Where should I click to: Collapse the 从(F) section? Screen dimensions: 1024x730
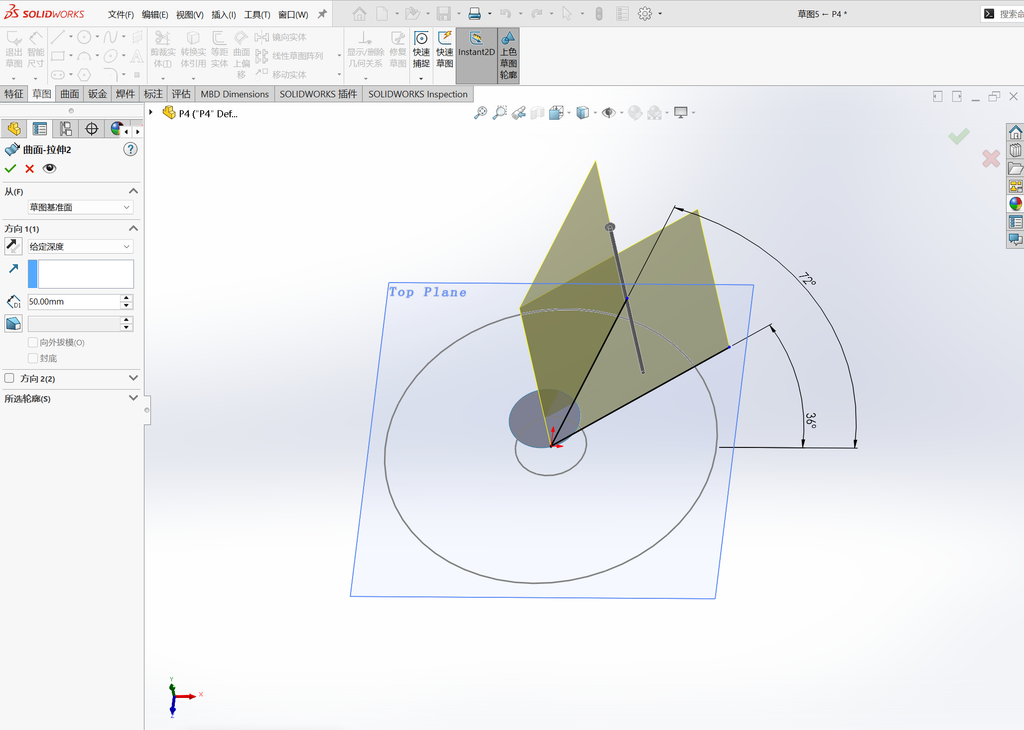tap(133, 191)
